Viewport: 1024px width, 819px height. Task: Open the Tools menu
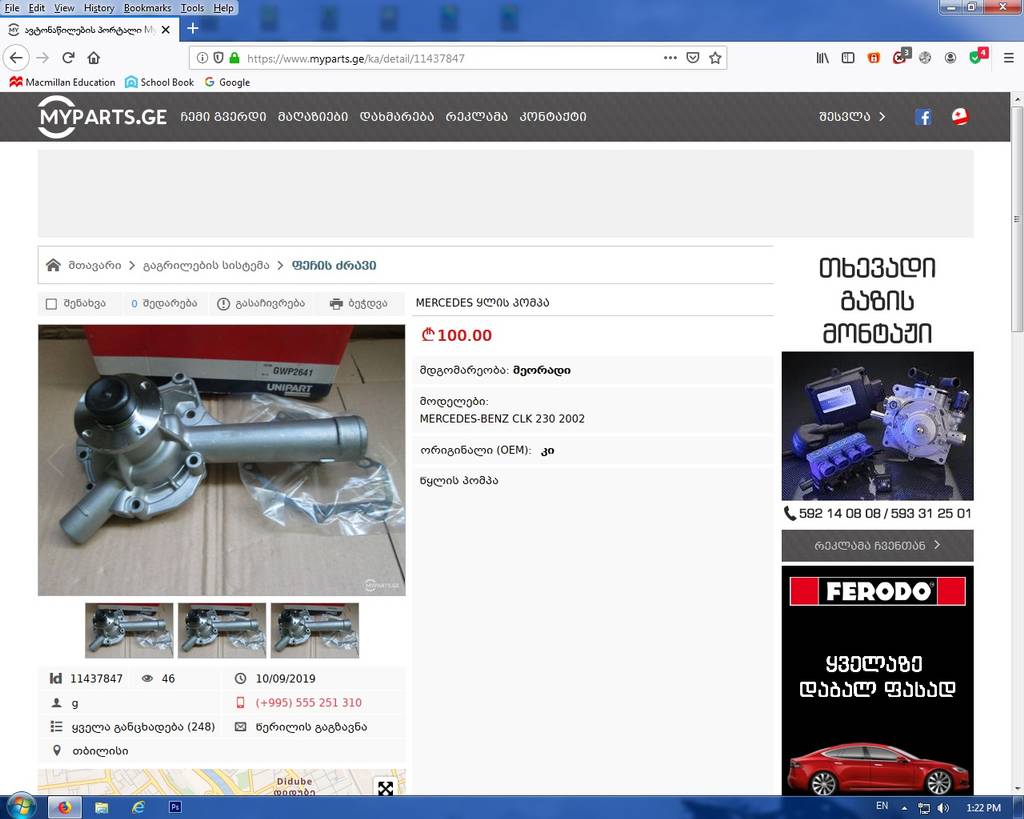pos(193,8)
